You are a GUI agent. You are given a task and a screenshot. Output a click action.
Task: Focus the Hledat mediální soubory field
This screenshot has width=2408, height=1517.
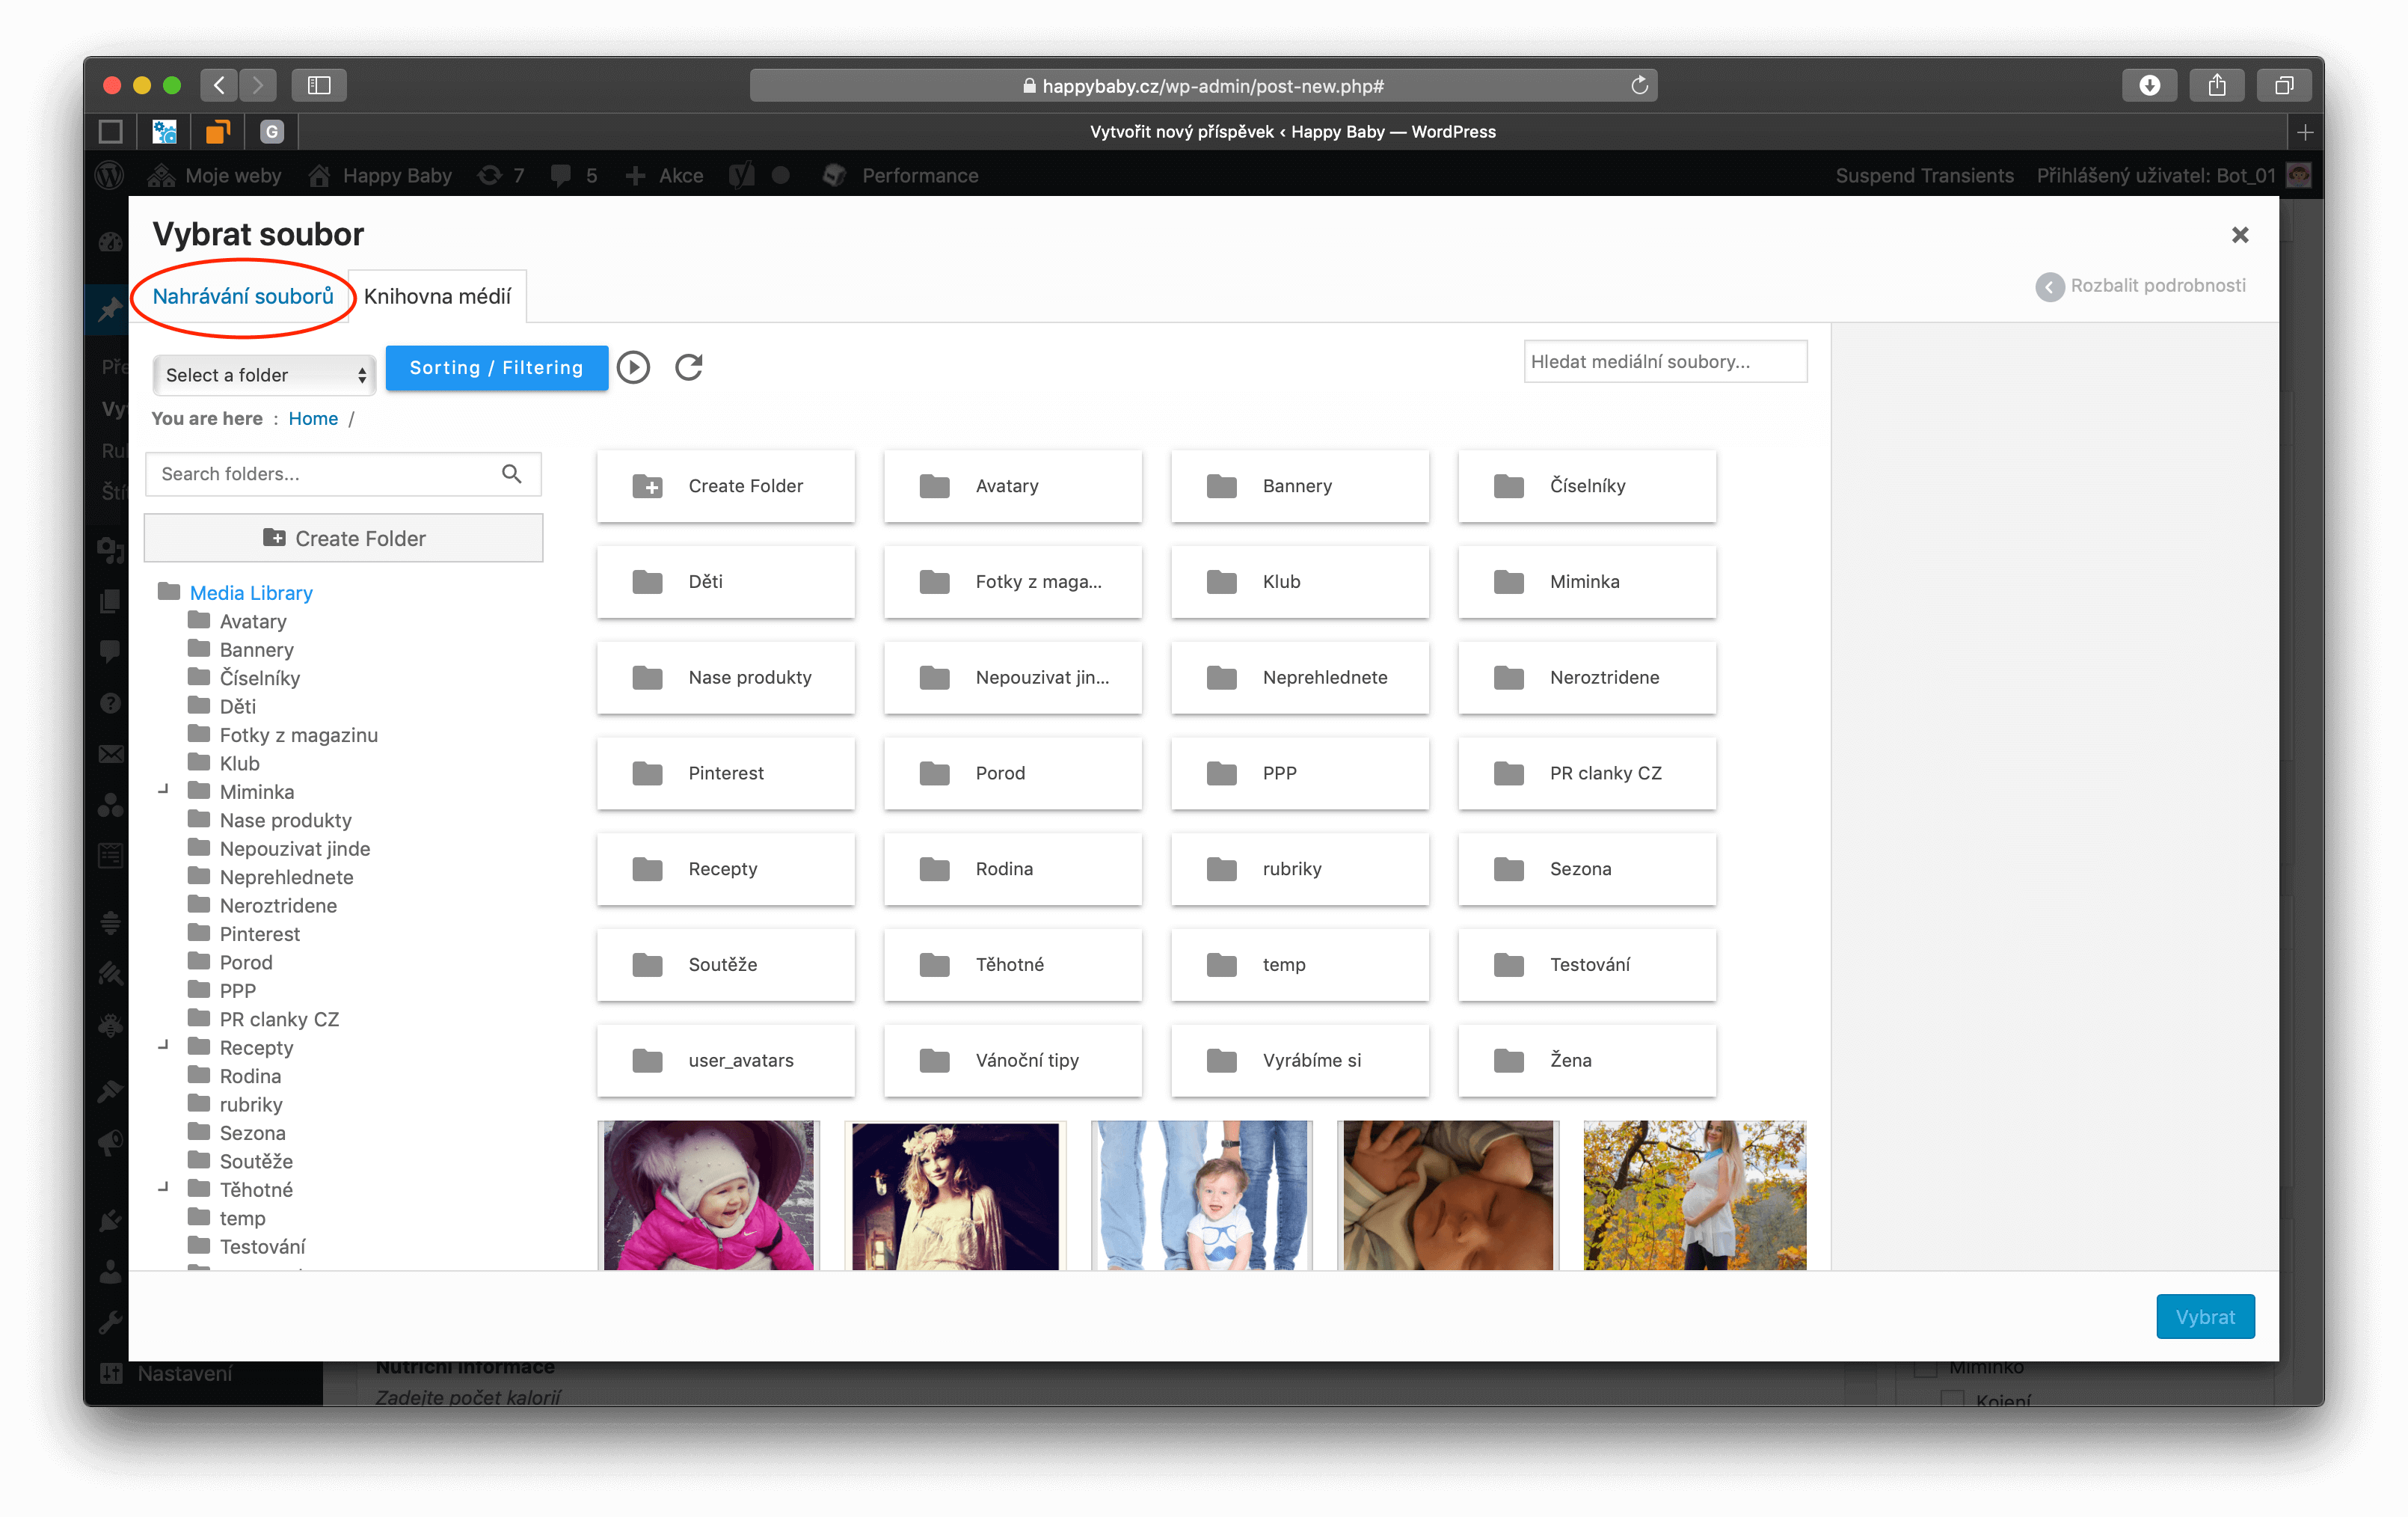click(x=1665, y=362)
